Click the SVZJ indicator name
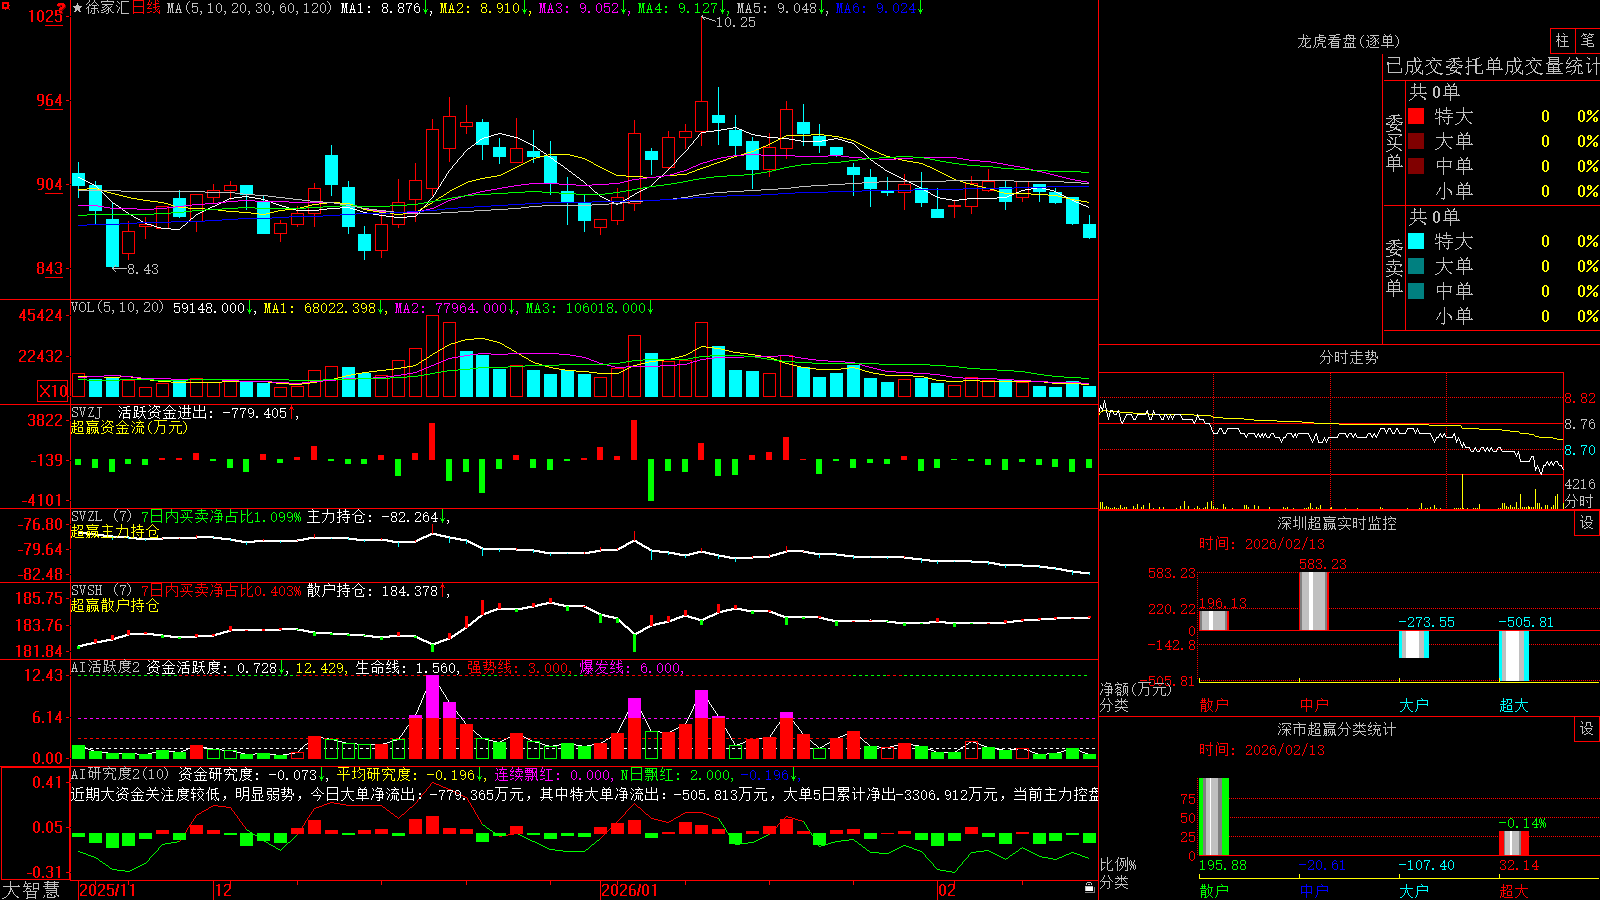The height and width of the screenshot is (900, 1600). point(86,412)
